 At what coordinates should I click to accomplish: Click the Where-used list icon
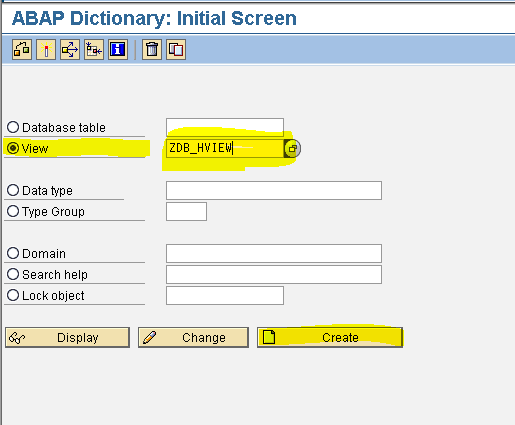click(x=70, y=50)
